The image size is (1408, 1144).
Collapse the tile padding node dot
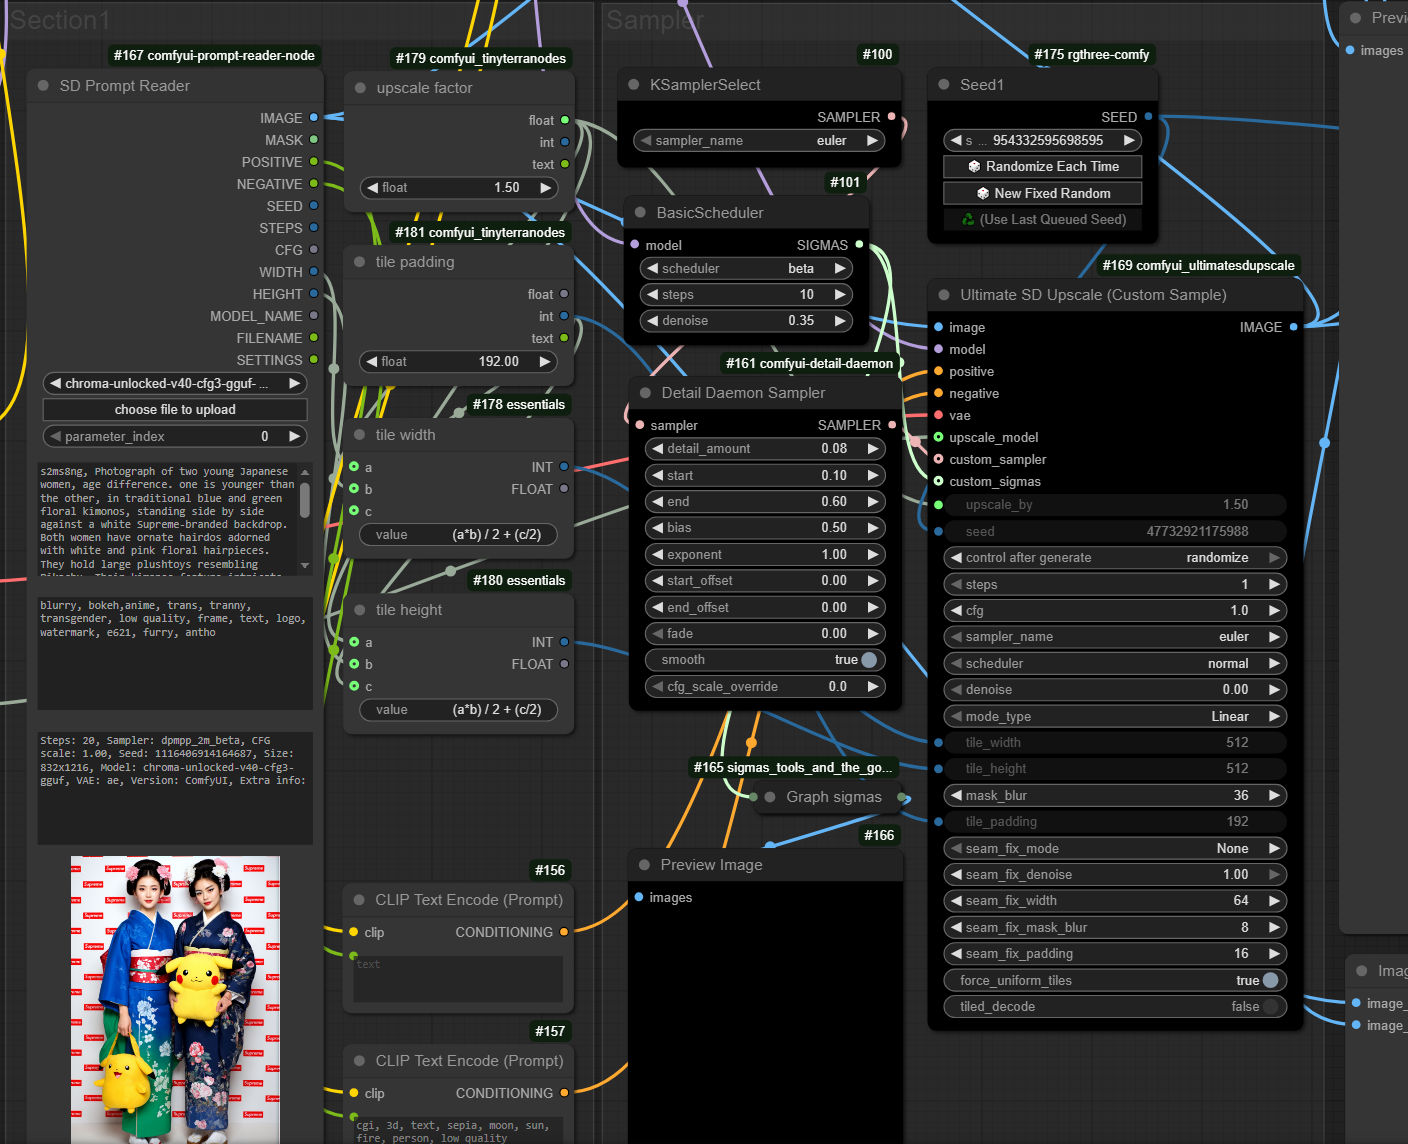coord(359,262)
